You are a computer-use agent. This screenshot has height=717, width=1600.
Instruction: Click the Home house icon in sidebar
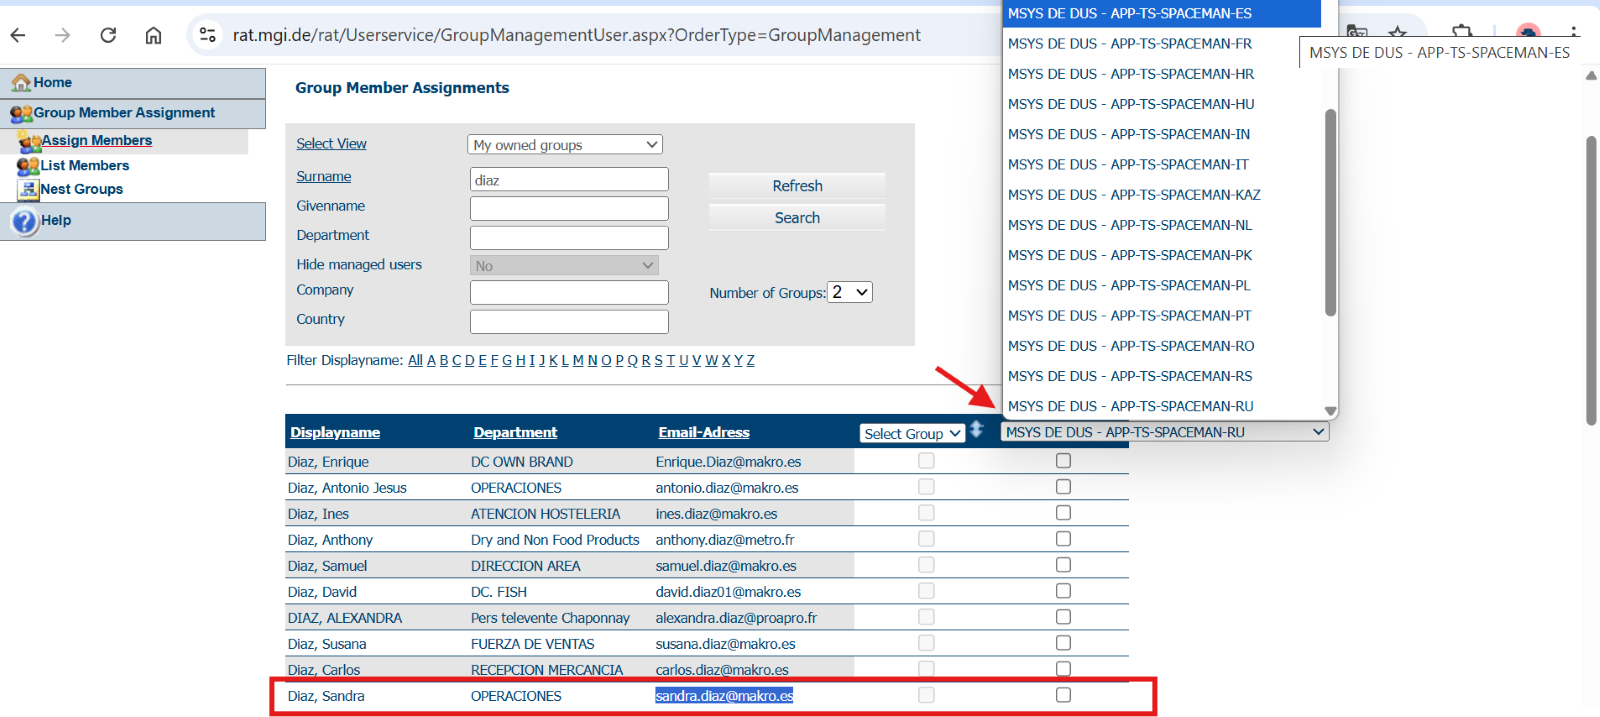pos(21,83)
